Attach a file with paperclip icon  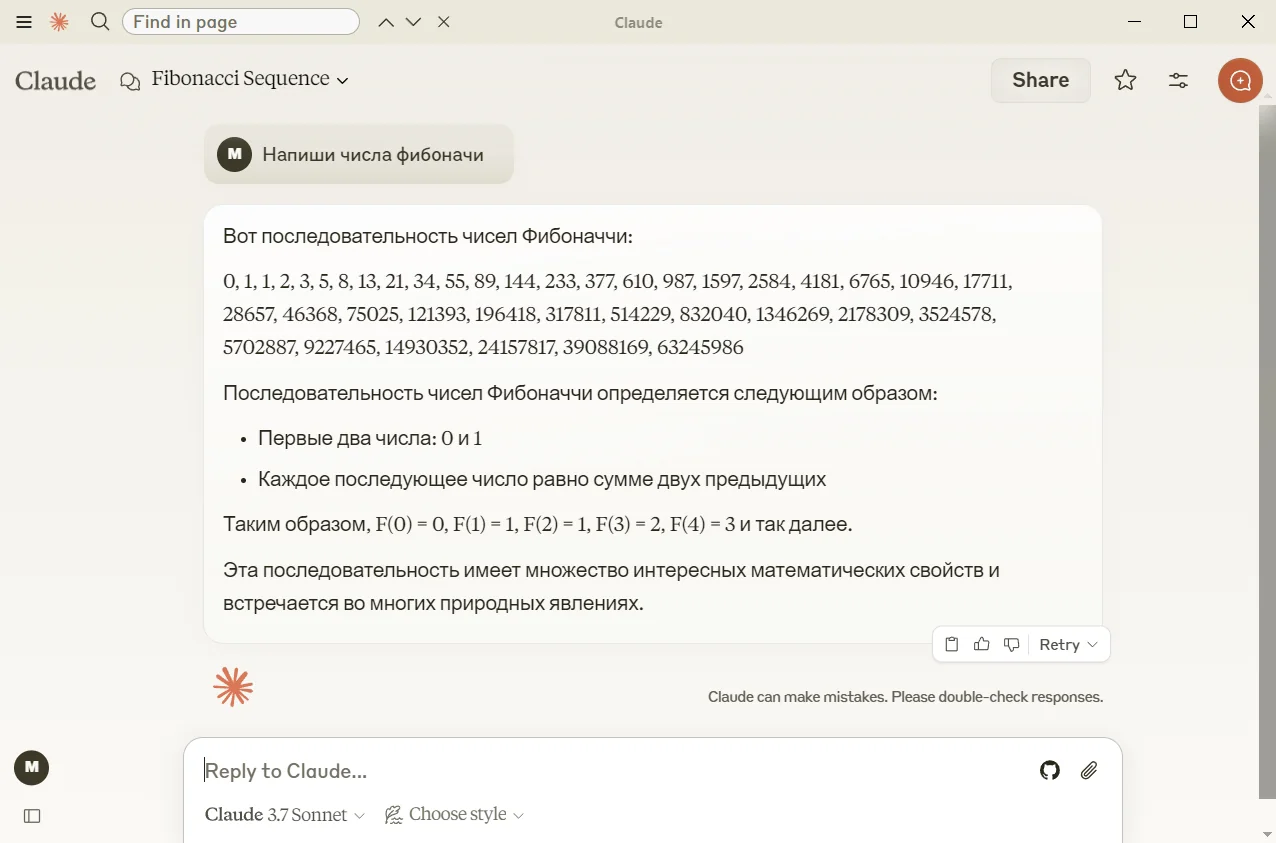[1089, 770]
